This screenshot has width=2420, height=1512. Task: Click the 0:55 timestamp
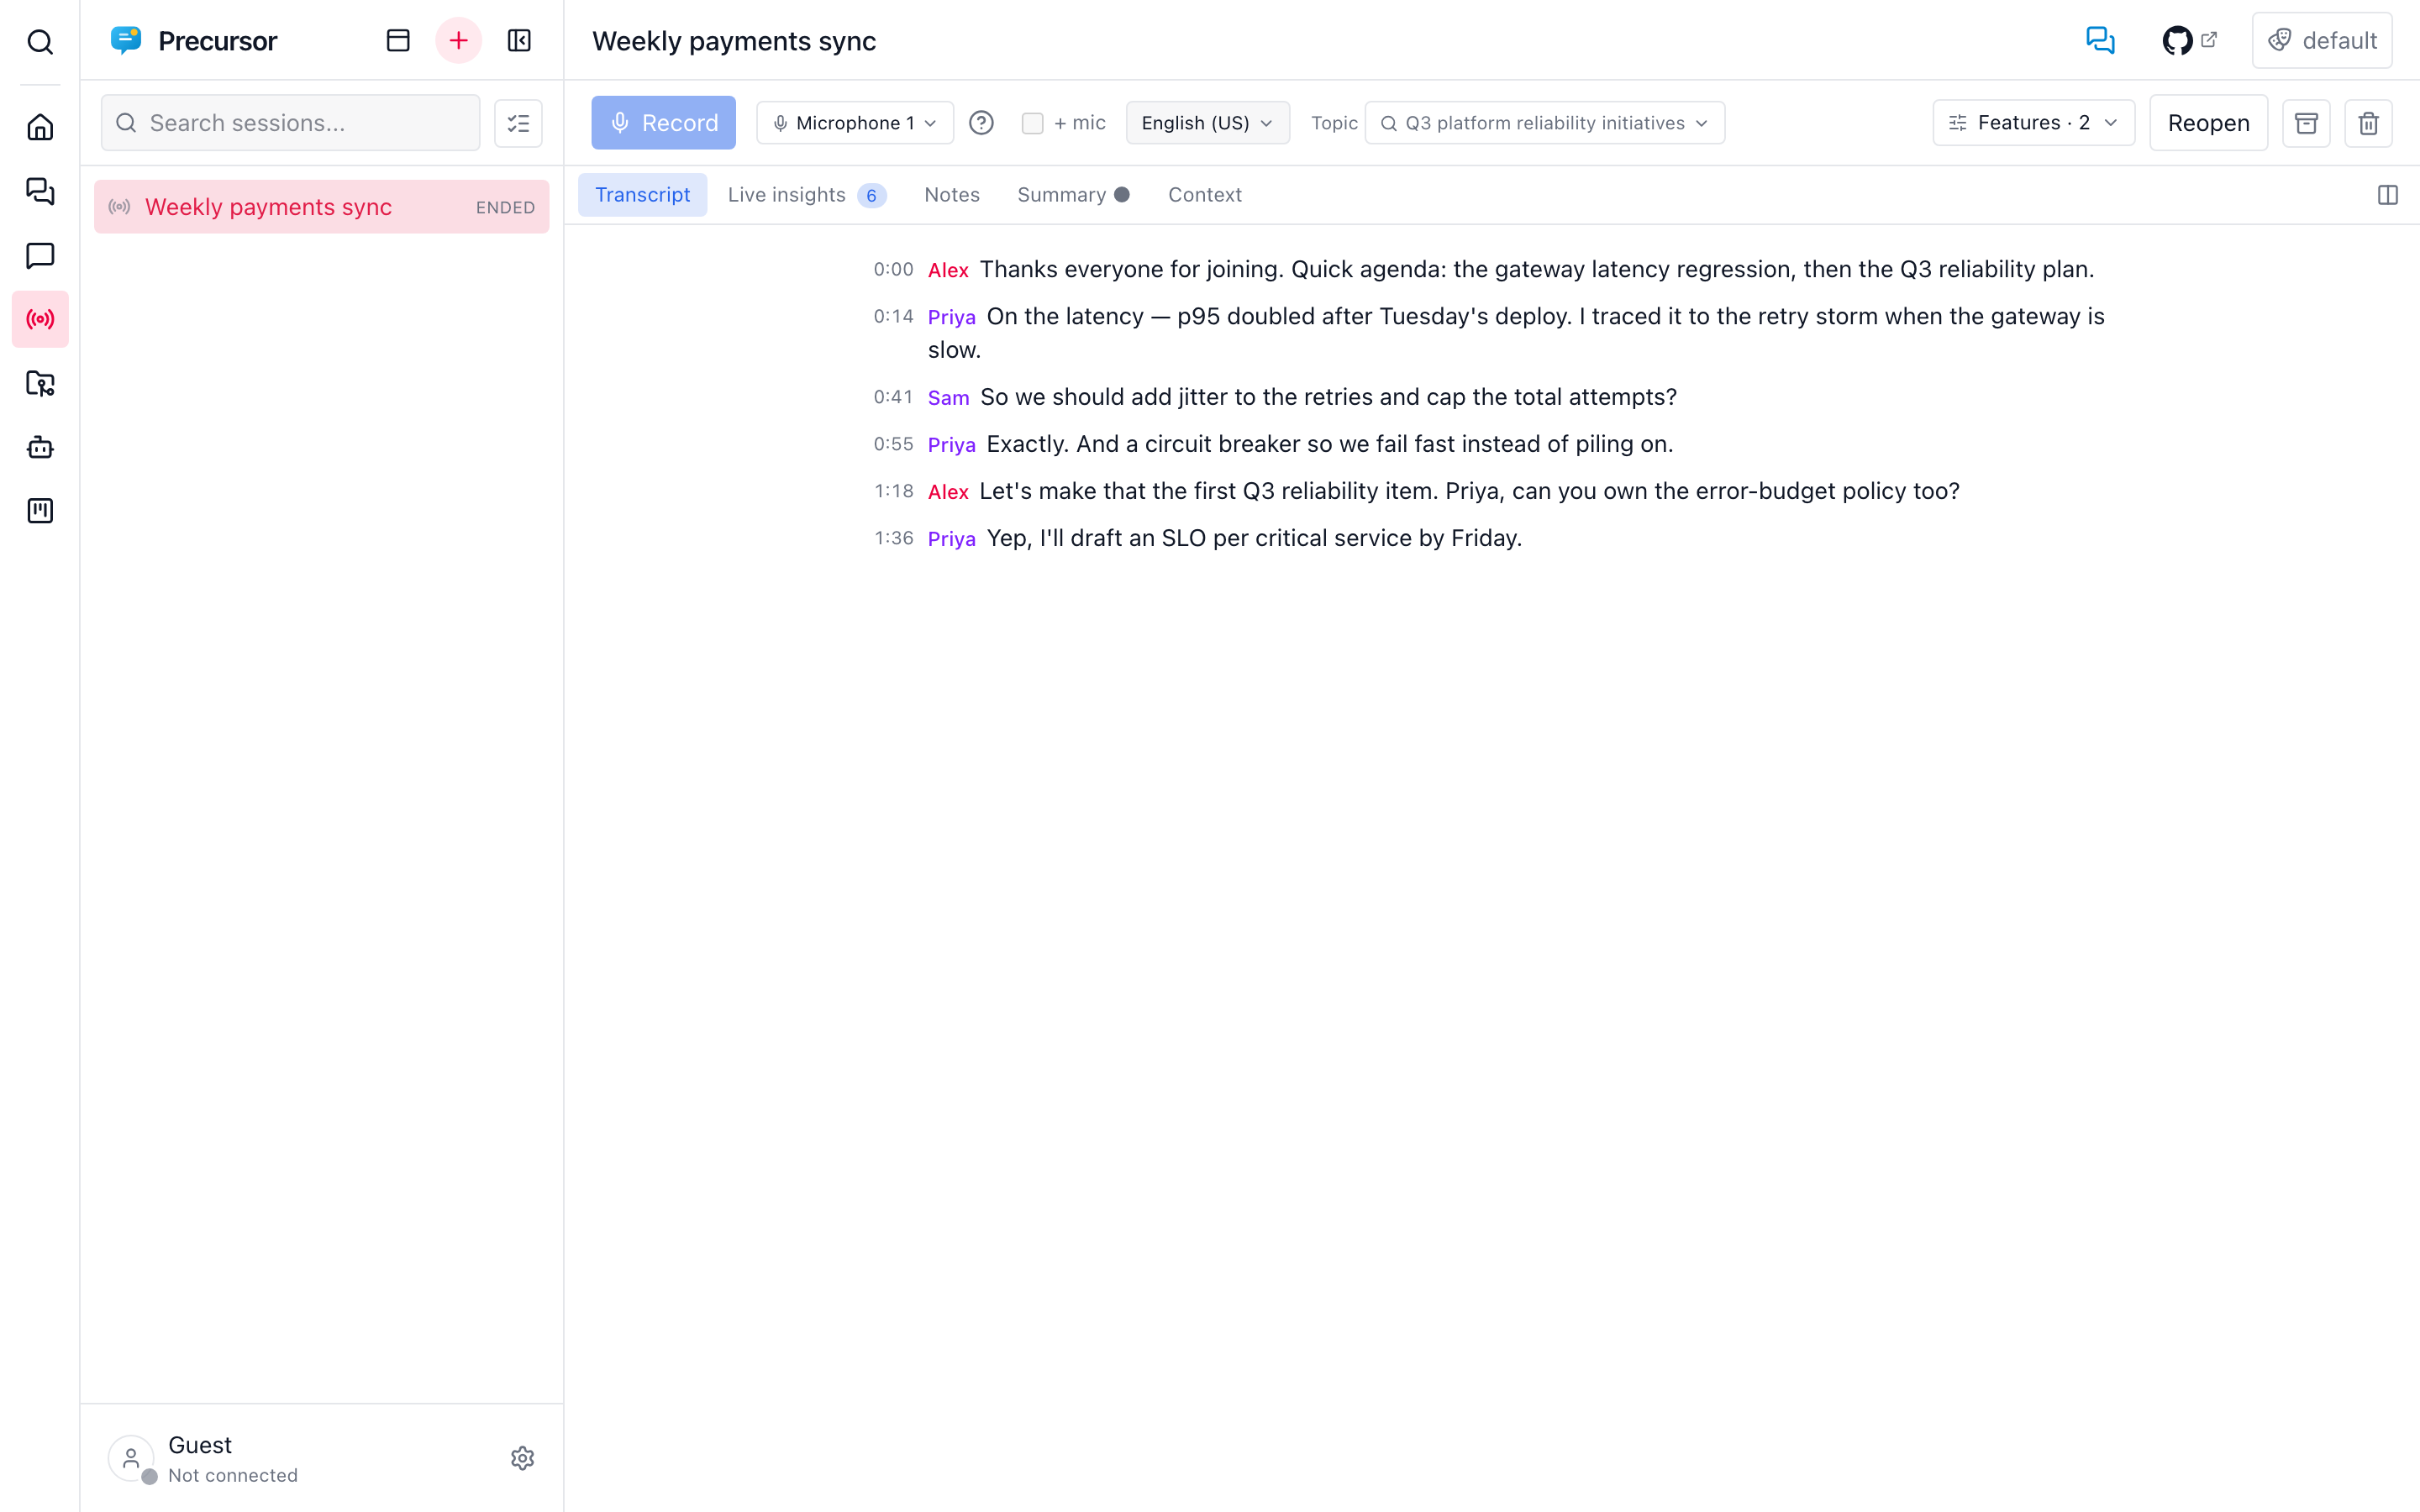[893, 444]
